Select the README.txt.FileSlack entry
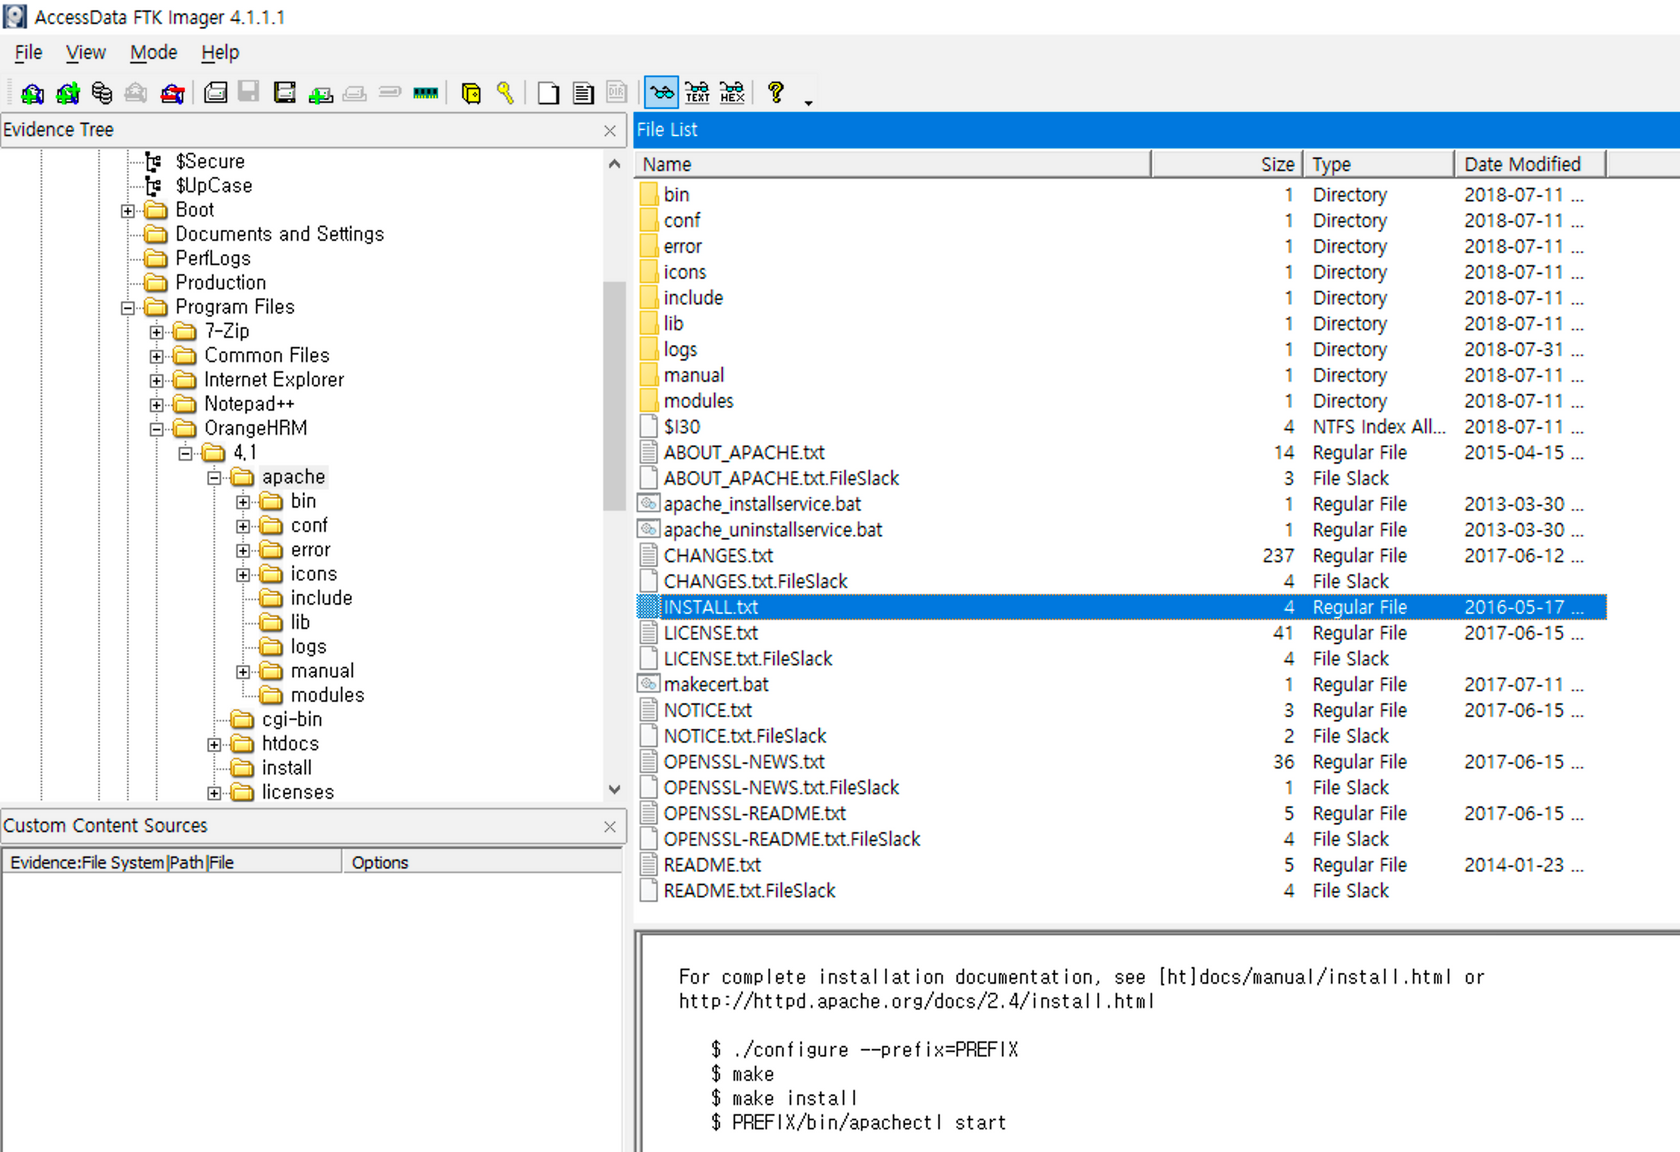 (x=749, y=891)
